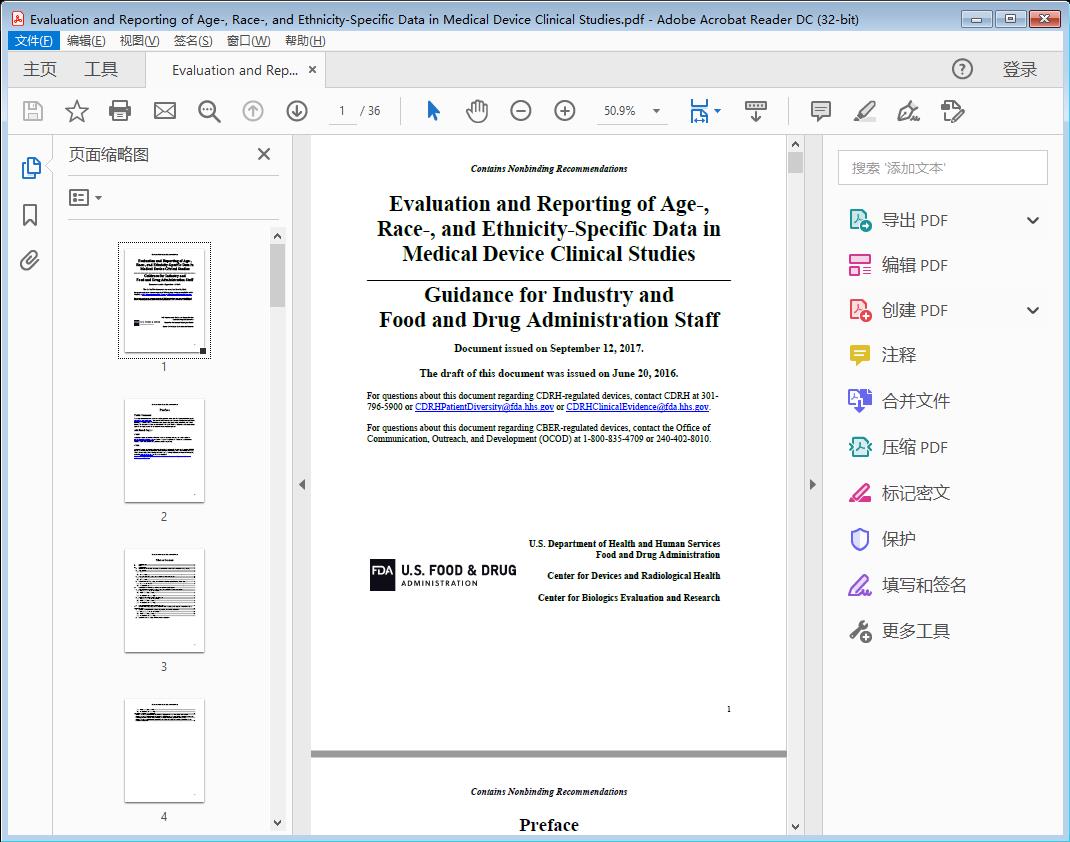The image size is (1070, 842).
Task: Go to the previous page arrow
Action: pos(253,111)
